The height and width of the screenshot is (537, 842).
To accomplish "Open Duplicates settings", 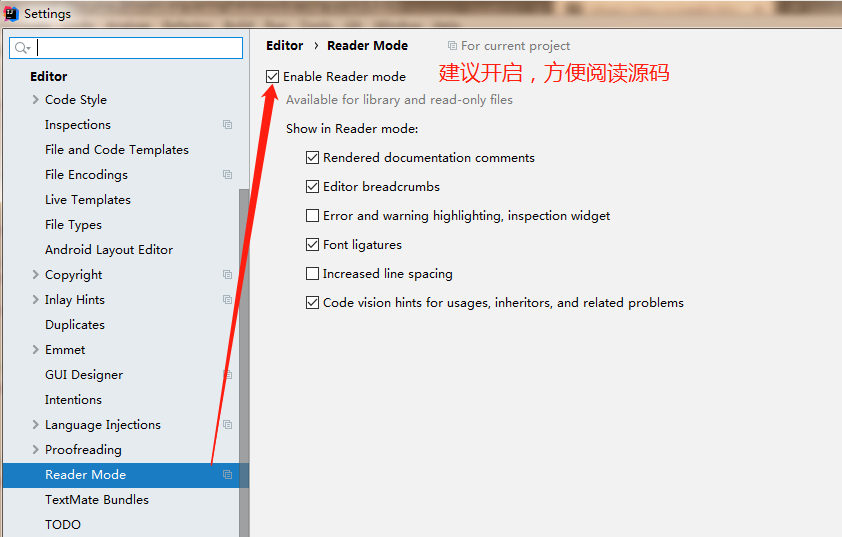I will coord(75,325).
